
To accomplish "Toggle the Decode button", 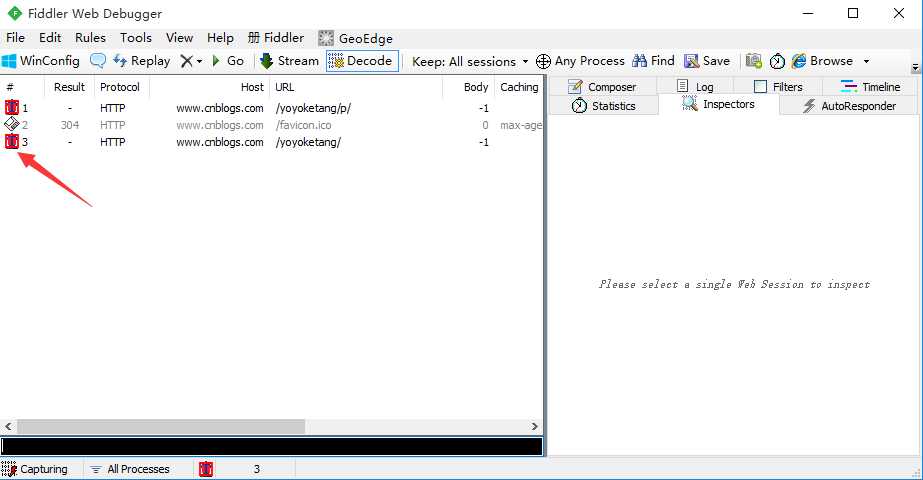I will pos(362,61).
